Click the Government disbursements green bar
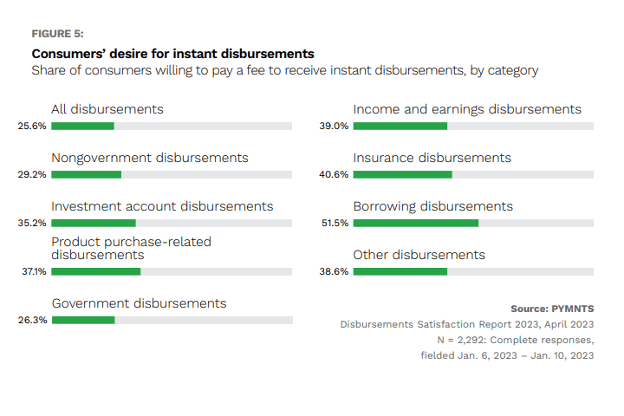This screenshot has width=624, height=416. [x=83, y=320]
